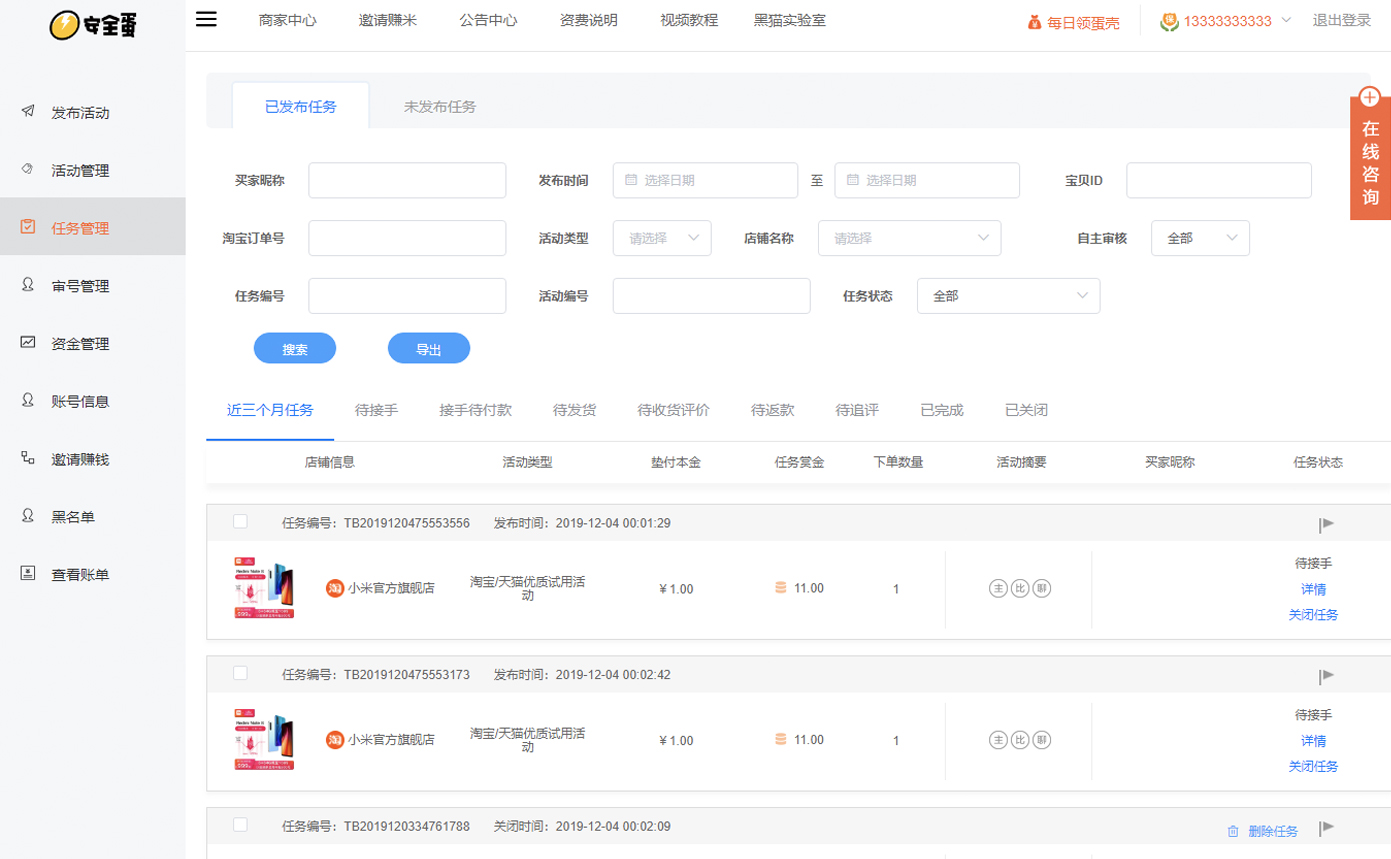Viewport: 1391px width, 859px height.
Task: Select the 待发货 tab
Action: point(575,410)
